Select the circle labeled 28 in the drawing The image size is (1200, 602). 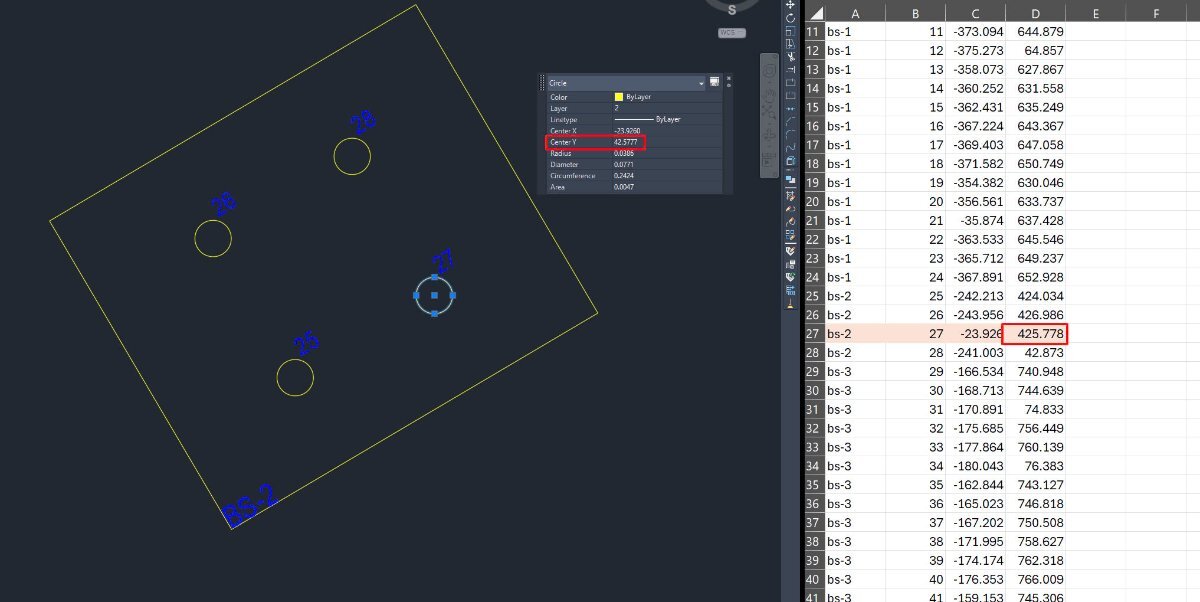click(352, 157)
